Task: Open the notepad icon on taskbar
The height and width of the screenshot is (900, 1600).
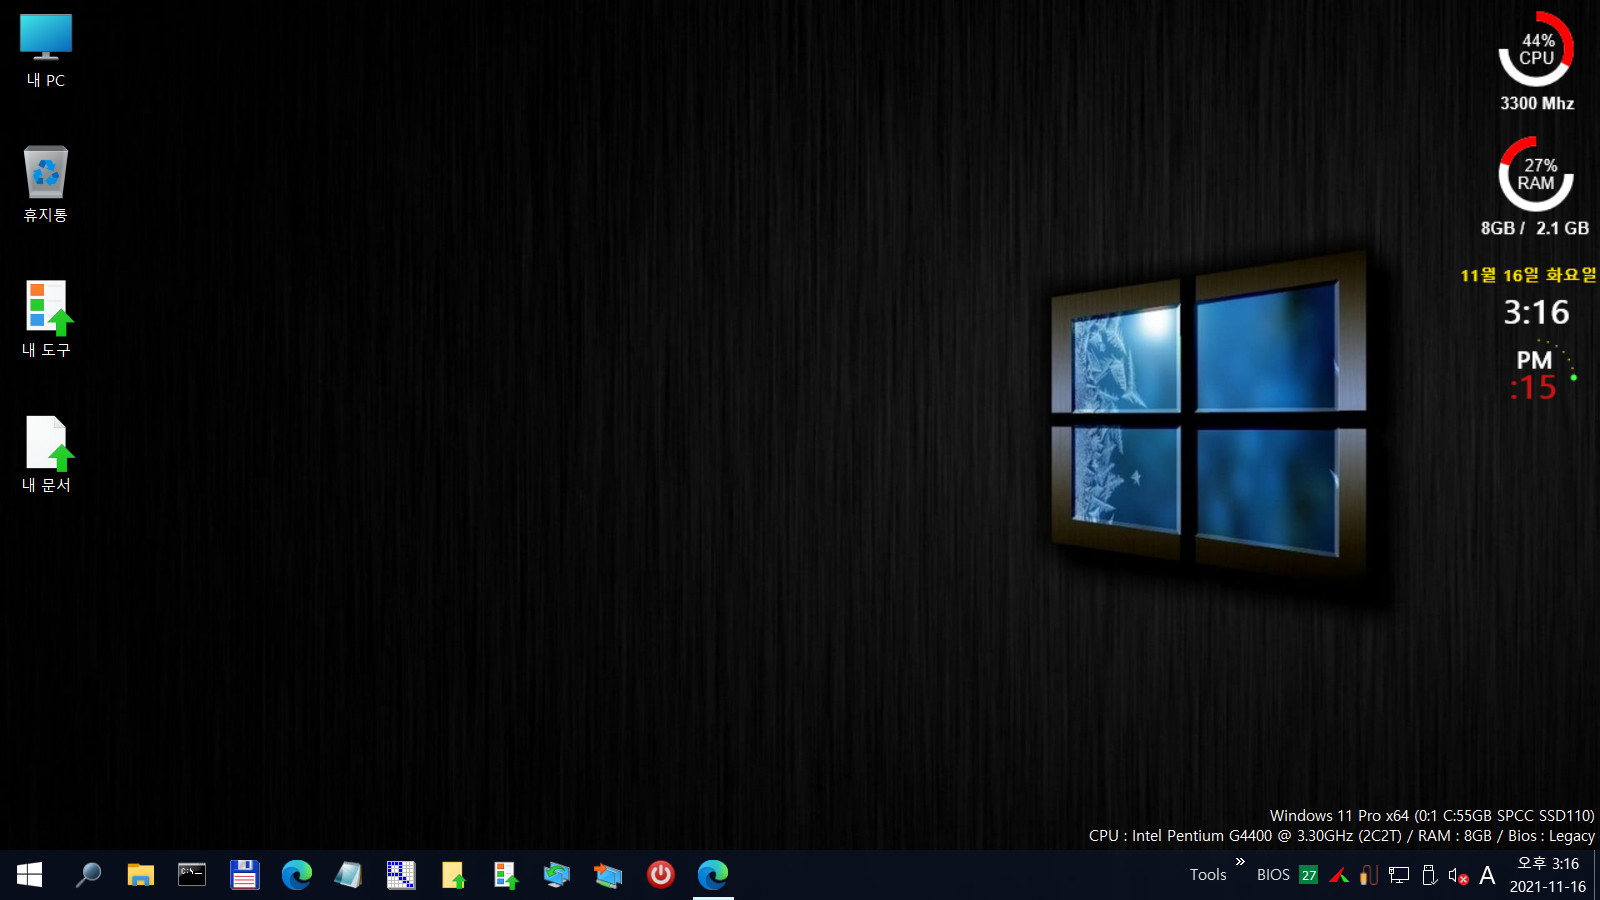Action: [x=348, y=875]
